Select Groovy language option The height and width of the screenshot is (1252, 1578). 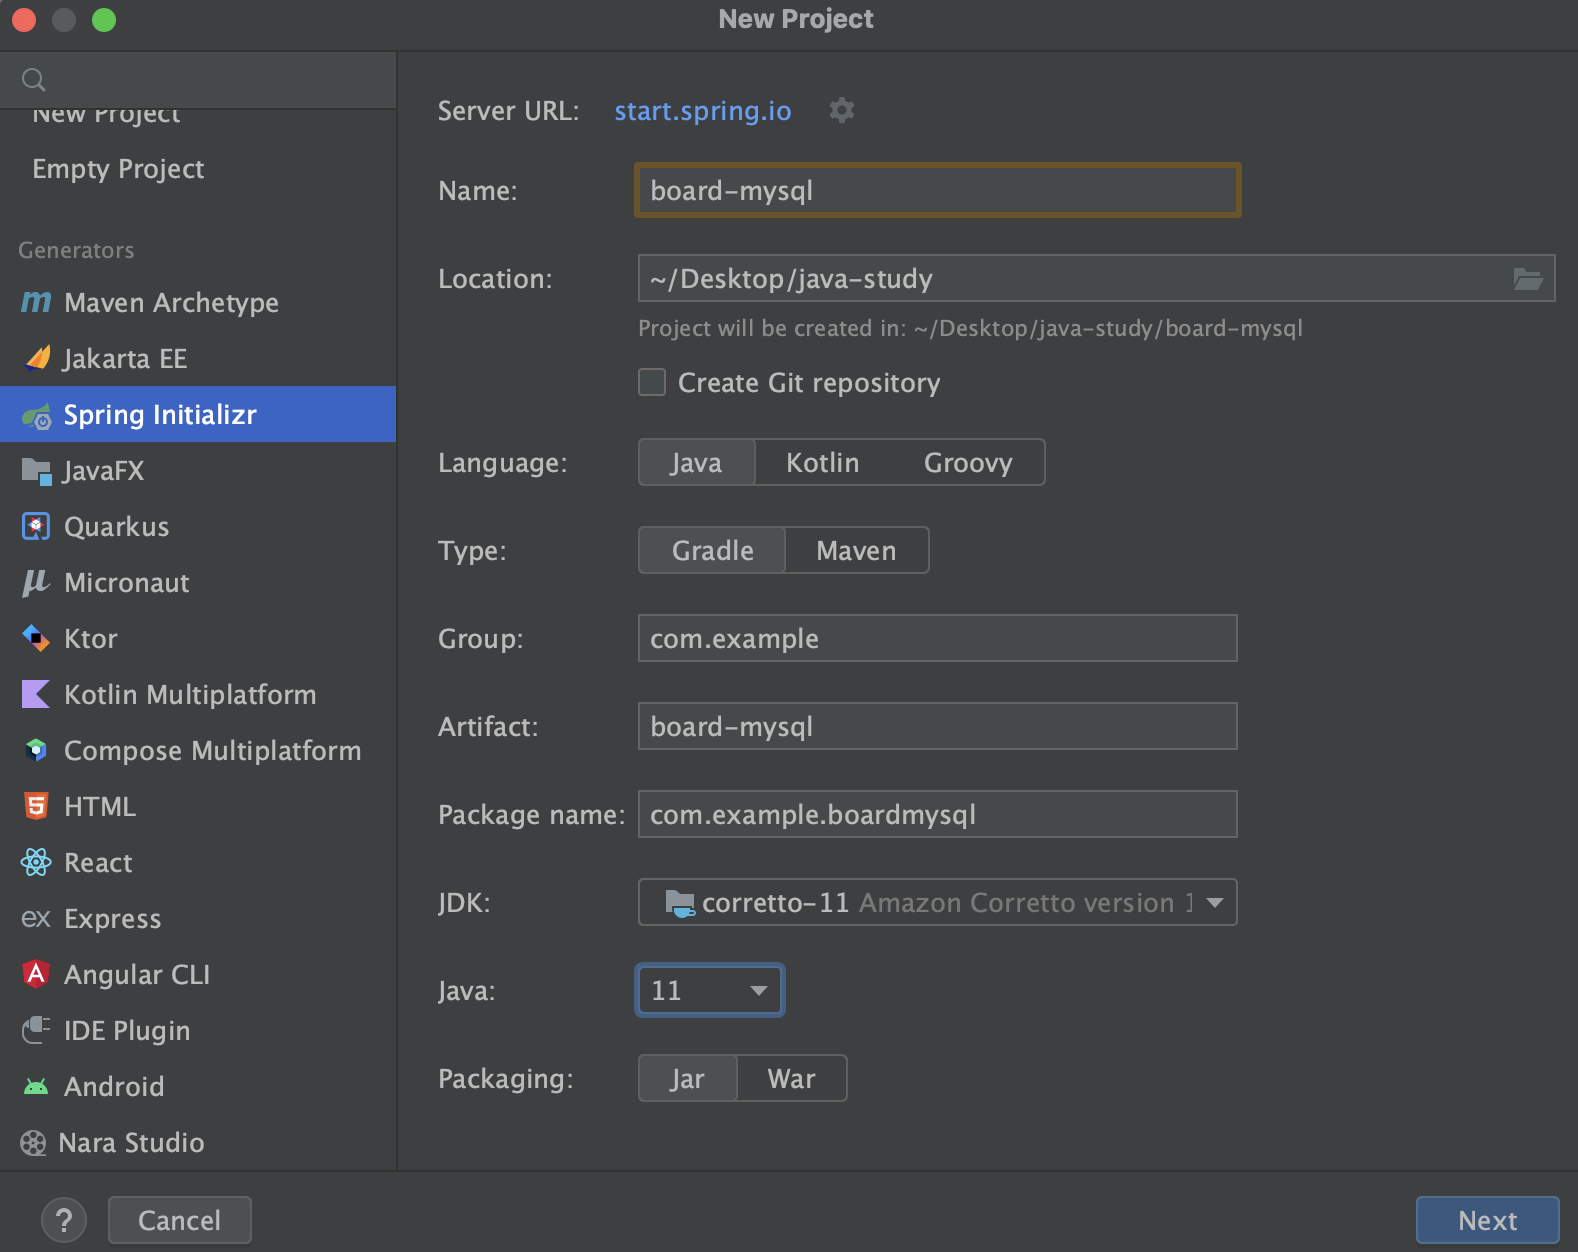tap(968, 462)
